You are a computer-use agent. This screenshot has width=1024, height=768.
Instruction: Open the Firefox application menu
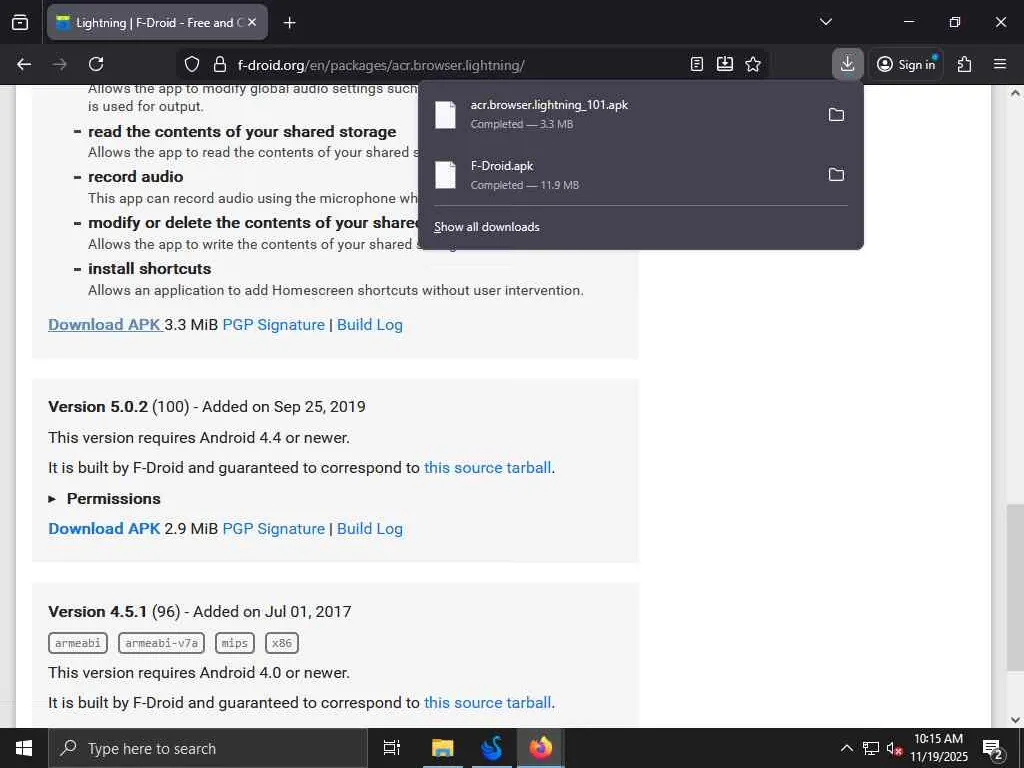[x=1000, y=64]
